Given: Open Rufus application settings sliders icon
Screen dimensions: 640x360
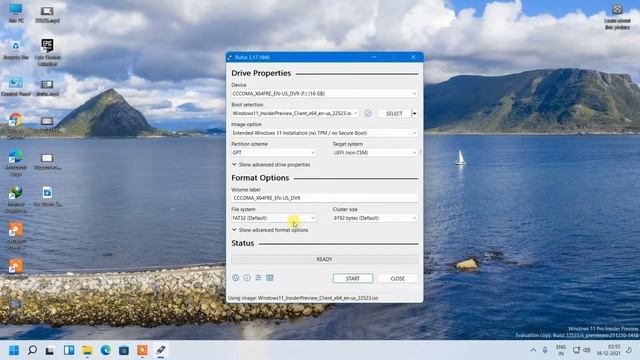Looking at the screenshot, I should (x=258, y=278).
